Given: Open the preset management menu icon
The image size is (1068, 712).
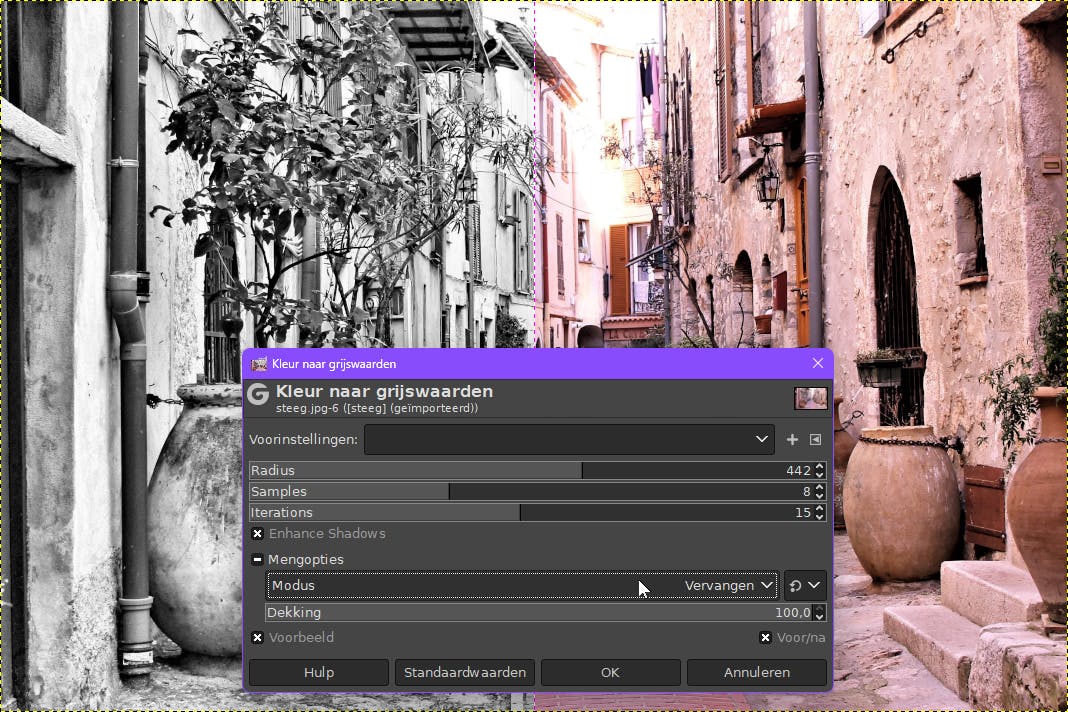Looking at the screenshot, I should (x=815, y=439).
